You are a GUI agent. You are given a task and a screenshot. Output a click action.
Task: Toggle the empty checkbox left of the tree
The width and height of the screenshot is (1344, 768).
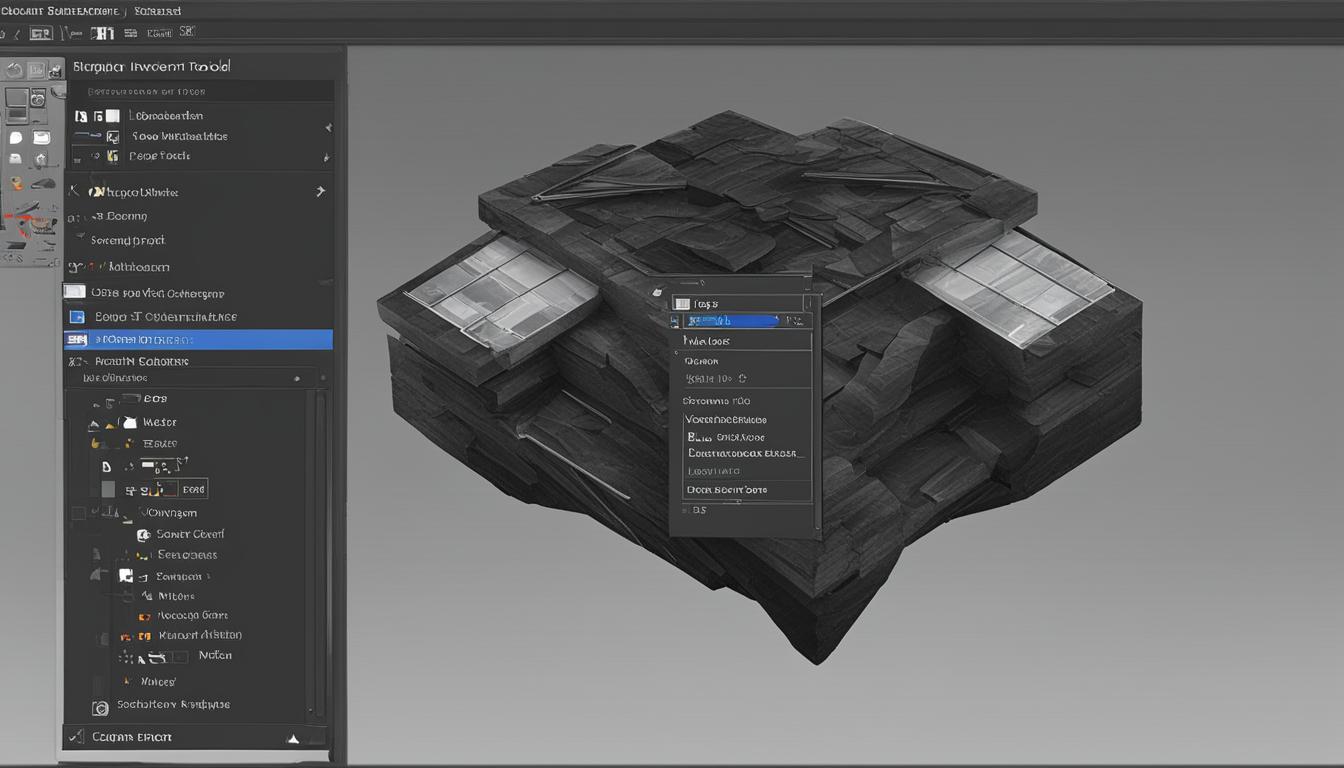(78, 513)
